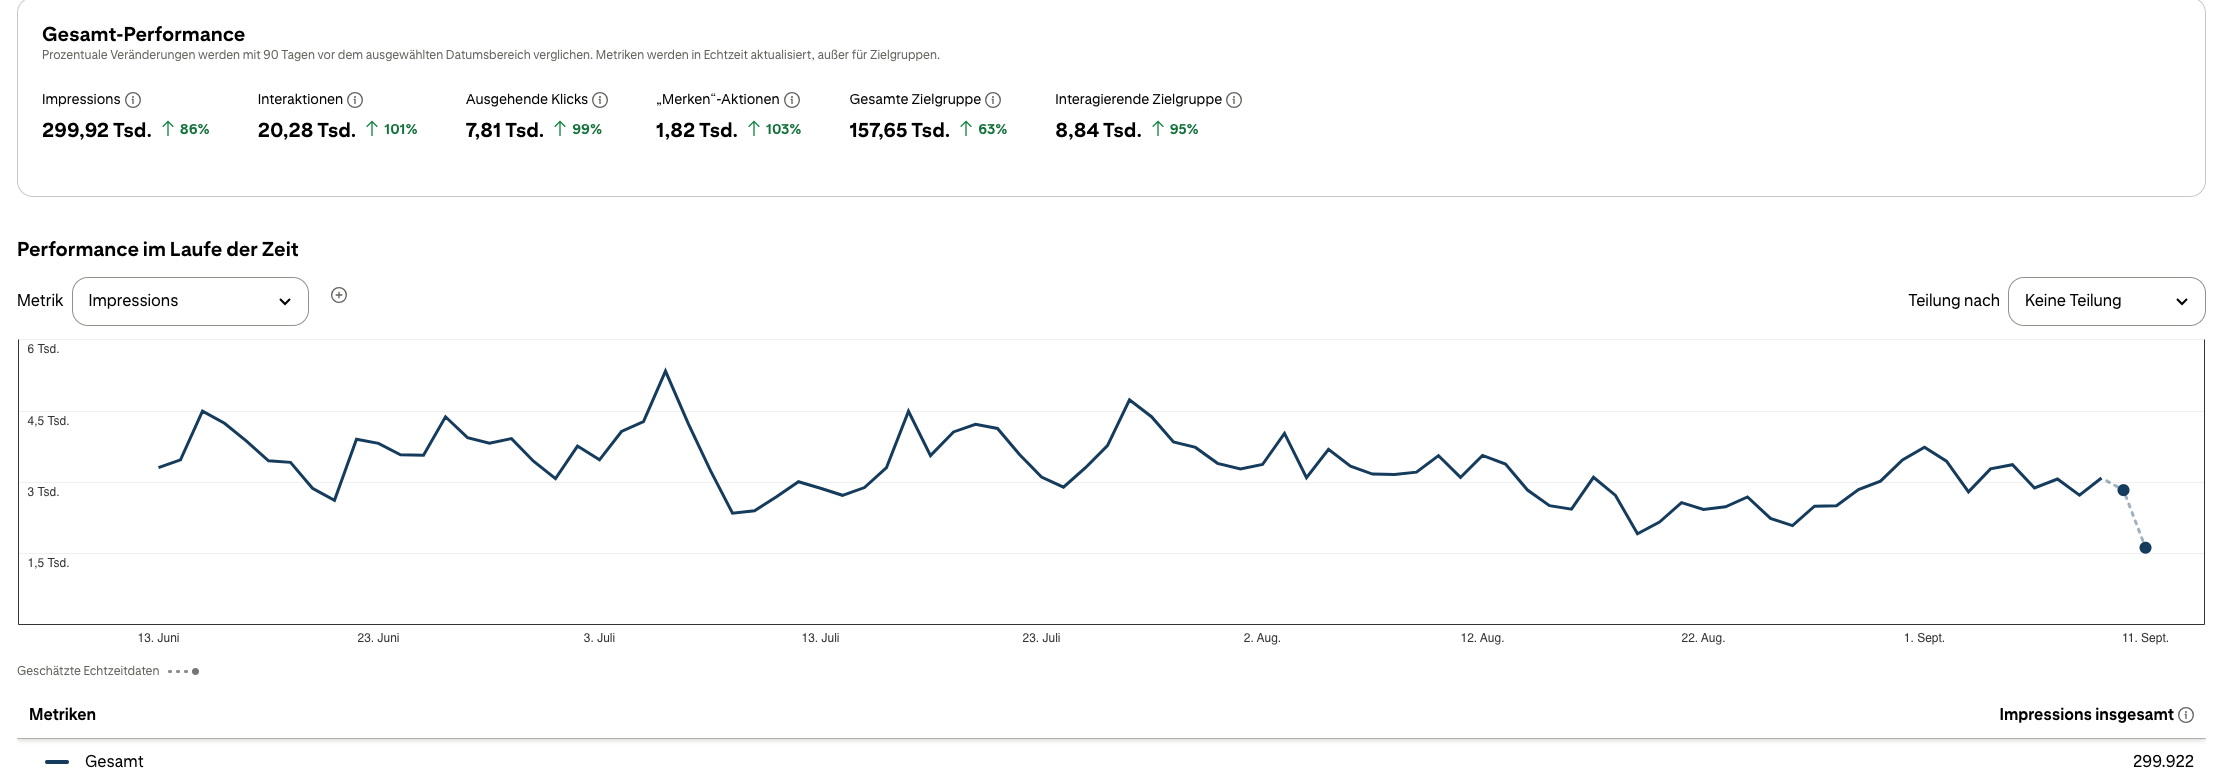Click the dark blue Gesamt legend swatch
Screen dimensions: 2213x779
pyautogui.click(x=57, y=762)
